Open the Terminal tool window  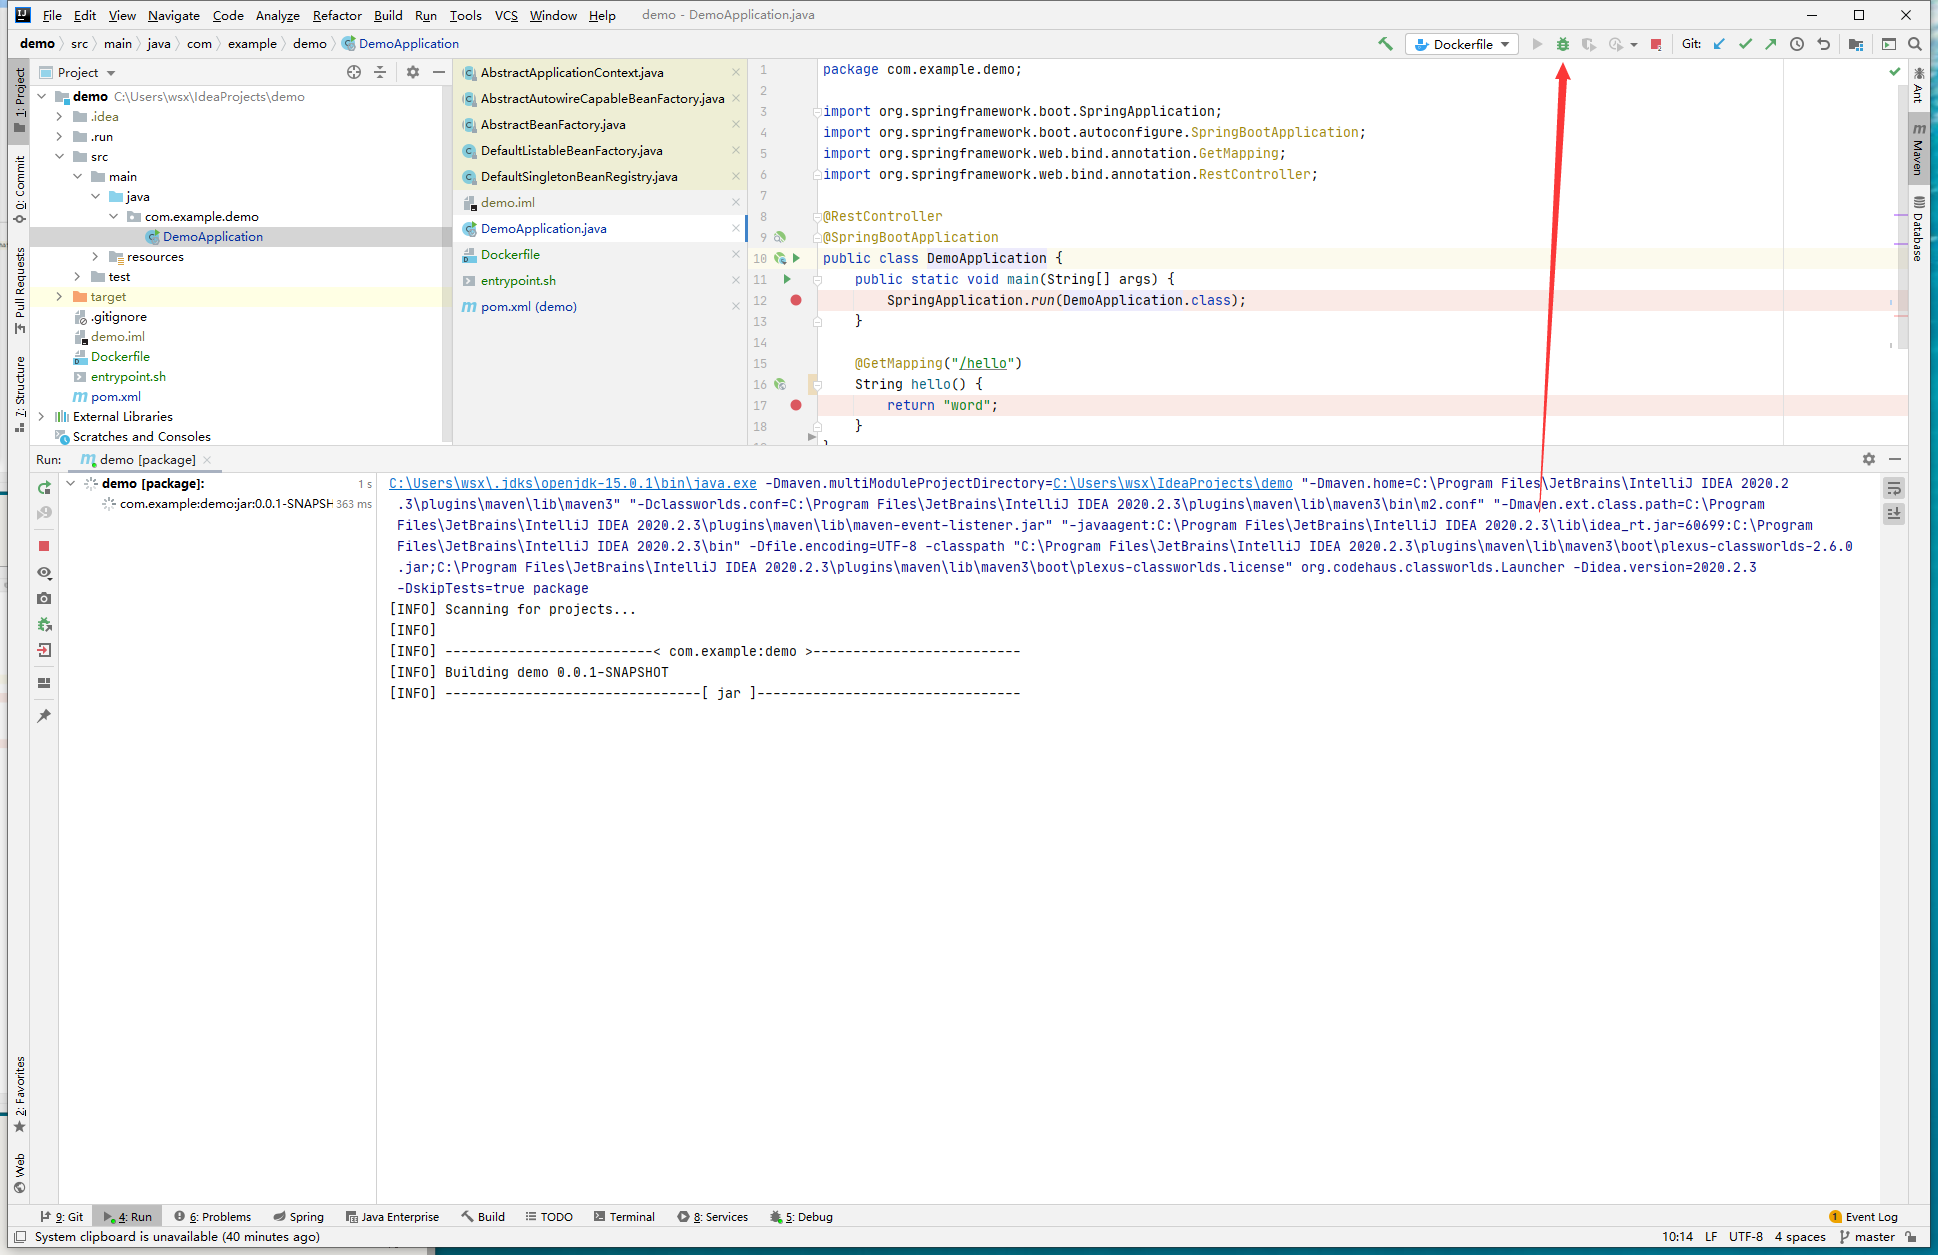[x=624, y=1217]
